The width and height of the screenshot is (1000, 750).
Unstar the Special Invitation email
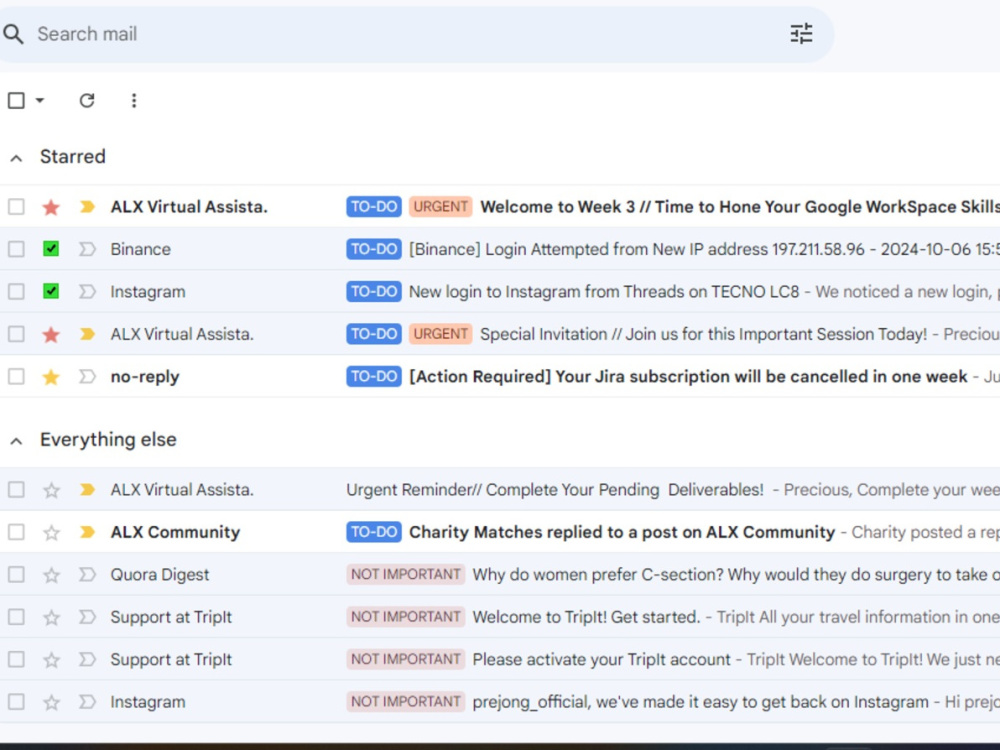pos(51,334)
